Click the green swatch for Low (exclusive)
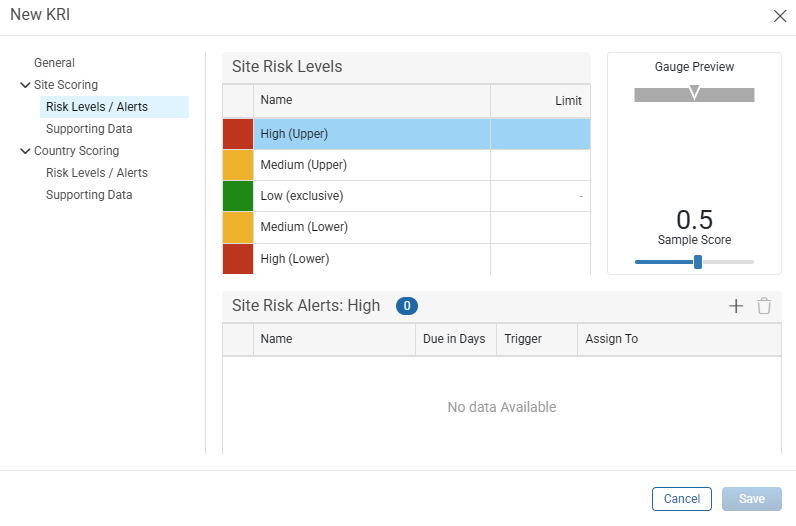 point(238,196)
